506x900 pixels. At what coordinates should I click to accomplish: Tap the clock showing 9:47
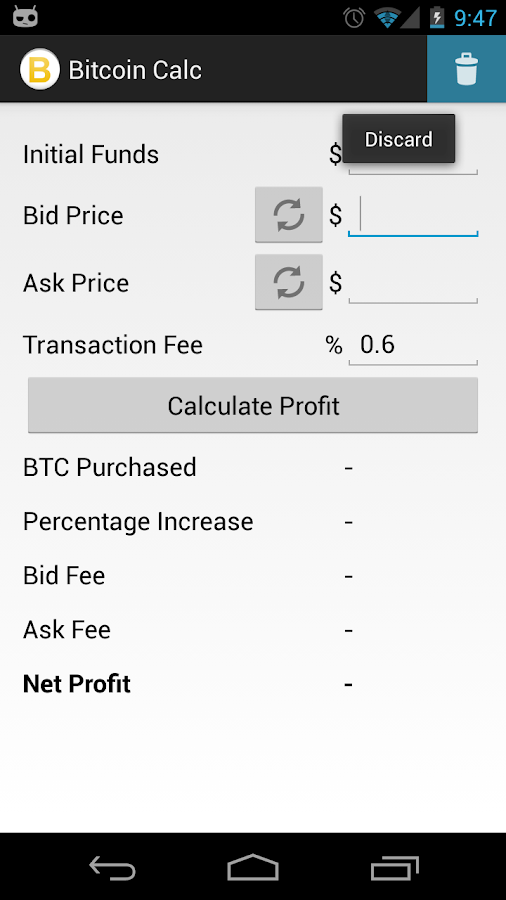tap(476, 18)
